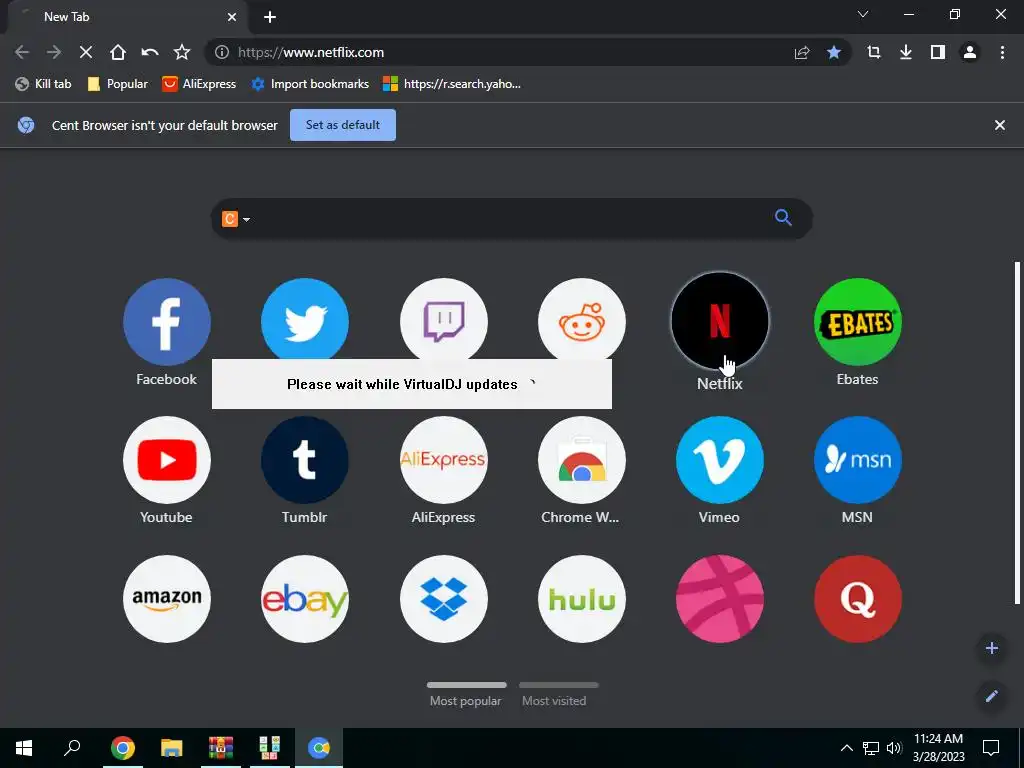Stop loading the page

pos(86,52)
